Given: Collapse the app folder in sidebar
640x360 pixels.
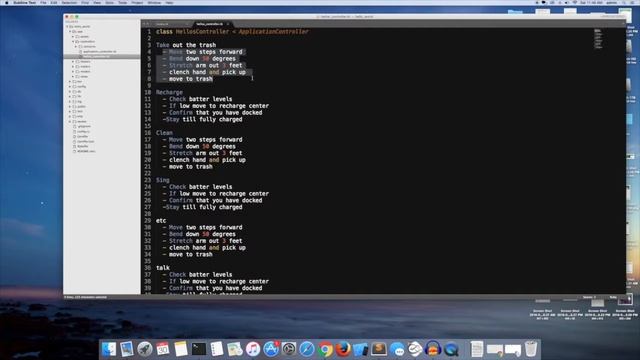Looking at the screenshot, I should click(x=70, y=31).
